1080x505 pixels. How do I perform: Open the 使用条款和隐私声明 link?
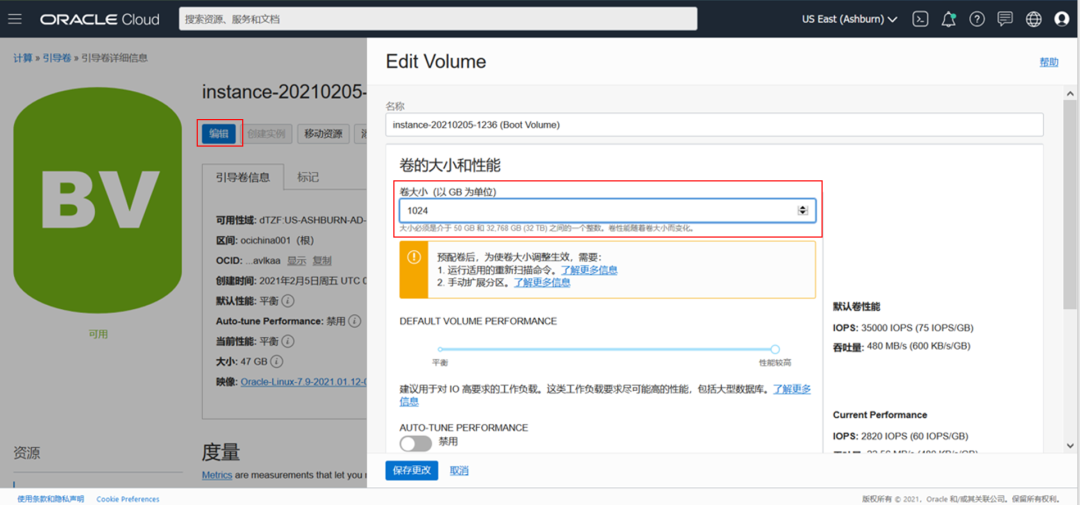pos(50,499)
